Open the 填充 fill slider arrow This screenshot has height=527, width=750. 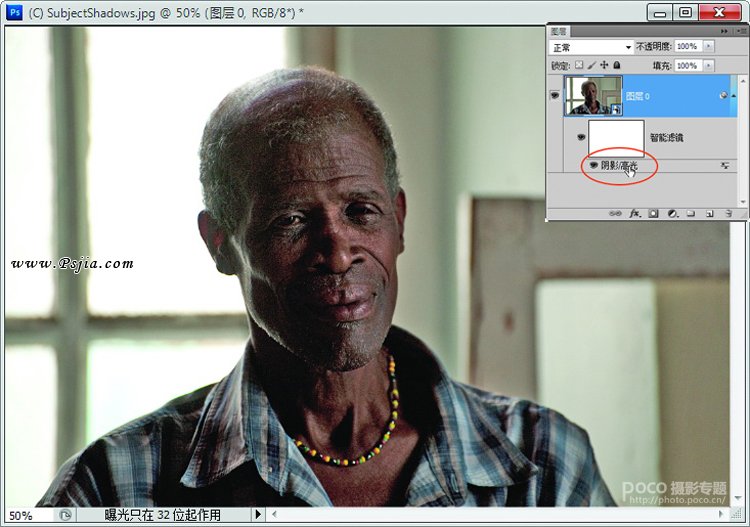tap(708, 66)
